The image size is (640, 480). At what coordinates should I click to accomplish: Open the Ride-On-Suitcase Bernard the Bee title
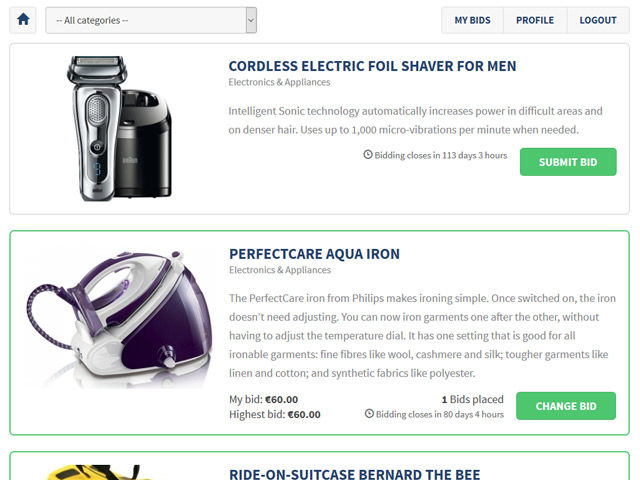pyautogui.click(x=354, y=473)
